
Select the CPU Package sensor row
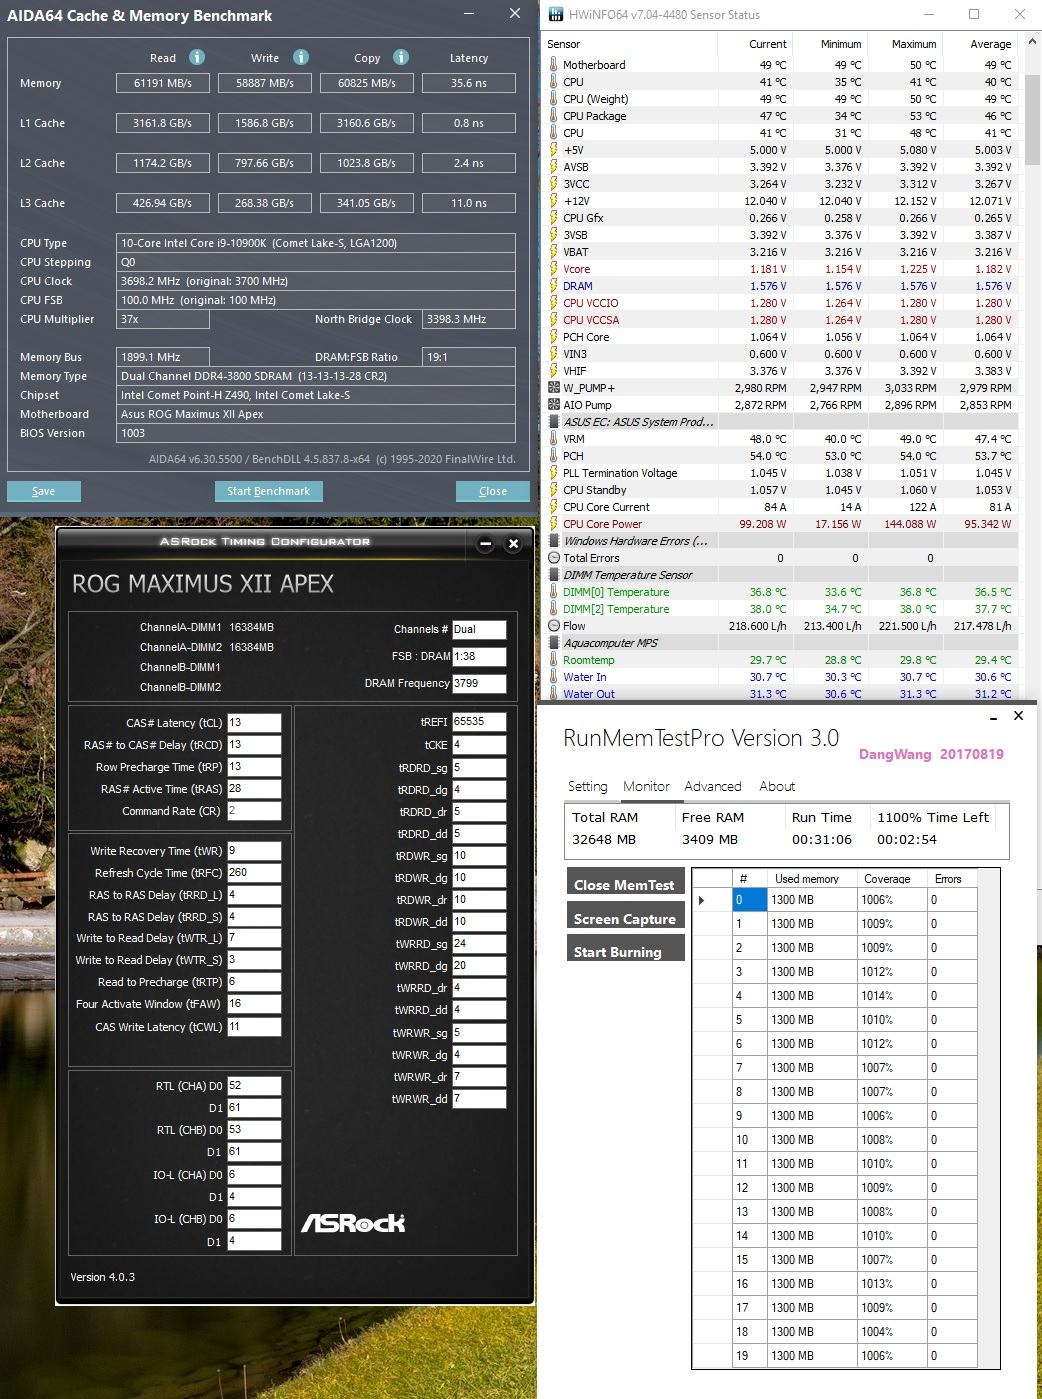[x=780, y=116]
